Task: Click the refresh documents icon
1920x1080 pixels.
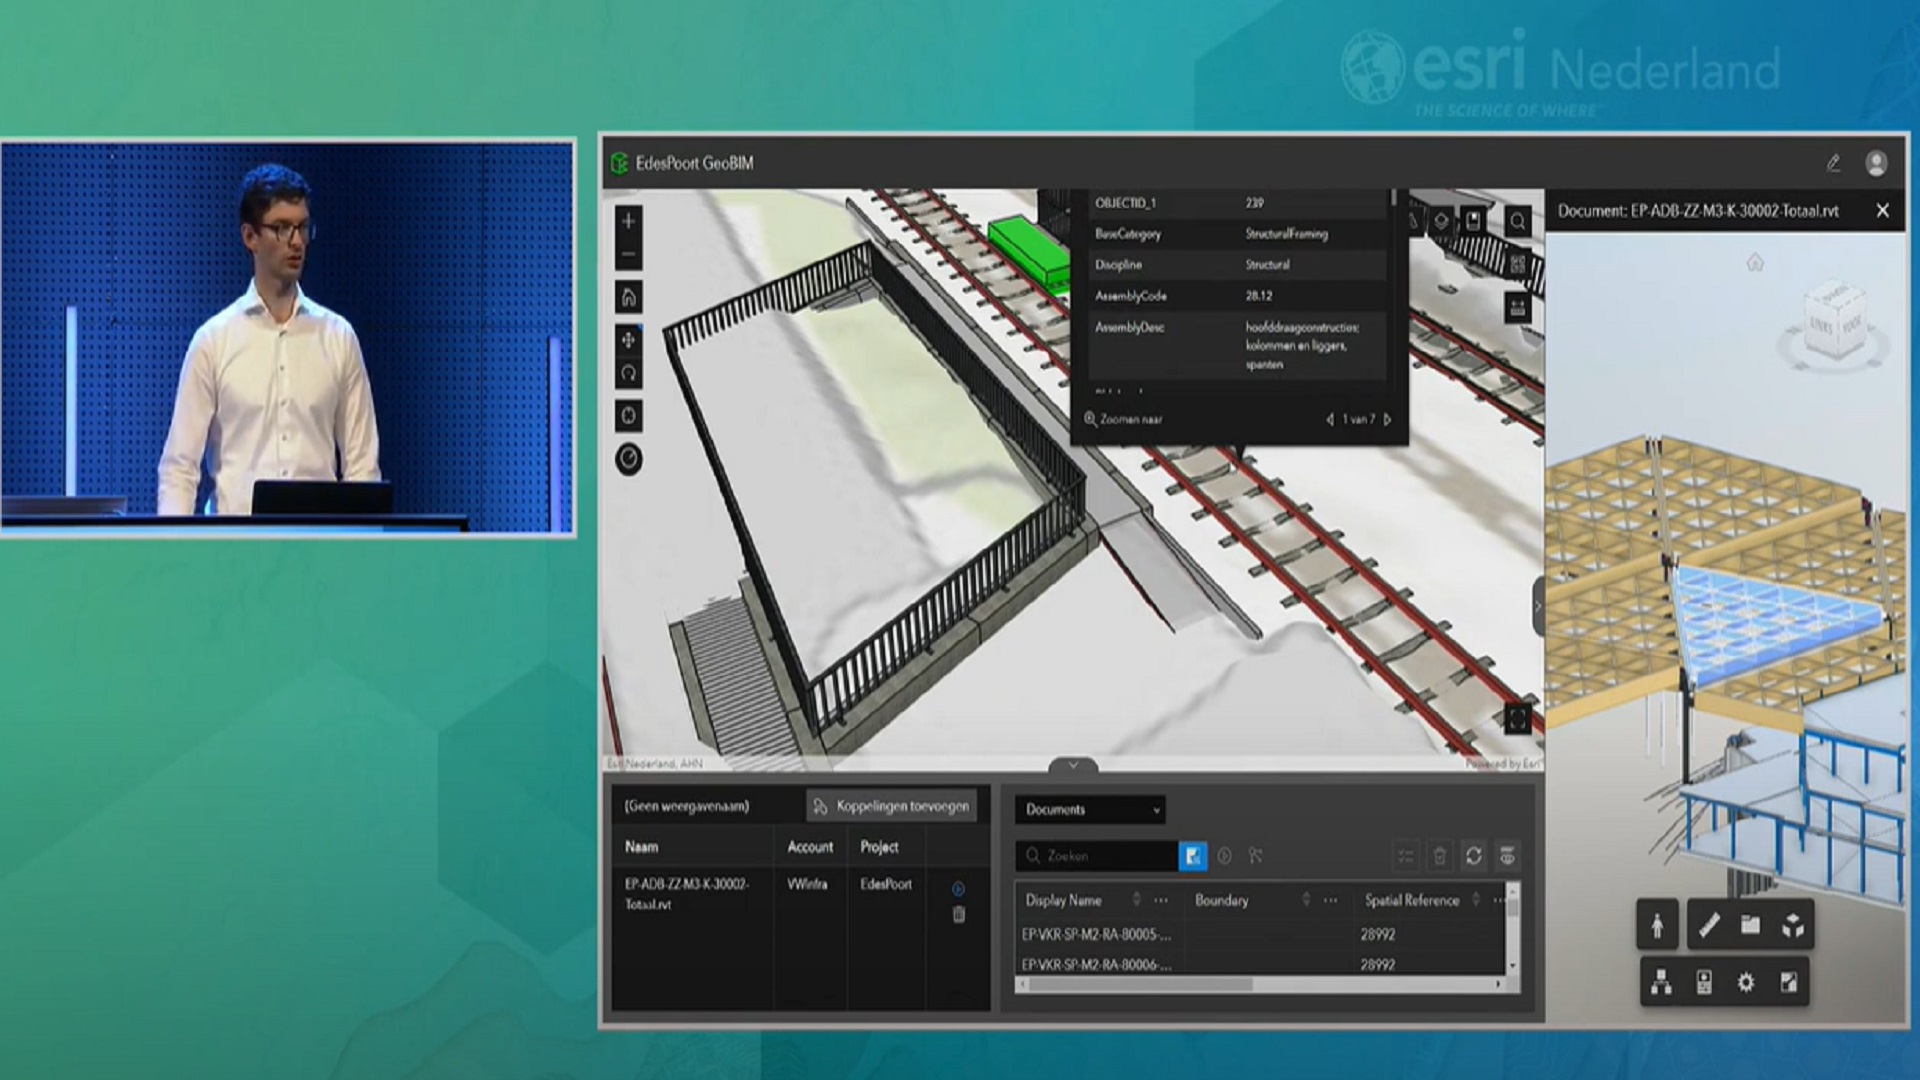Action: 1473,856
